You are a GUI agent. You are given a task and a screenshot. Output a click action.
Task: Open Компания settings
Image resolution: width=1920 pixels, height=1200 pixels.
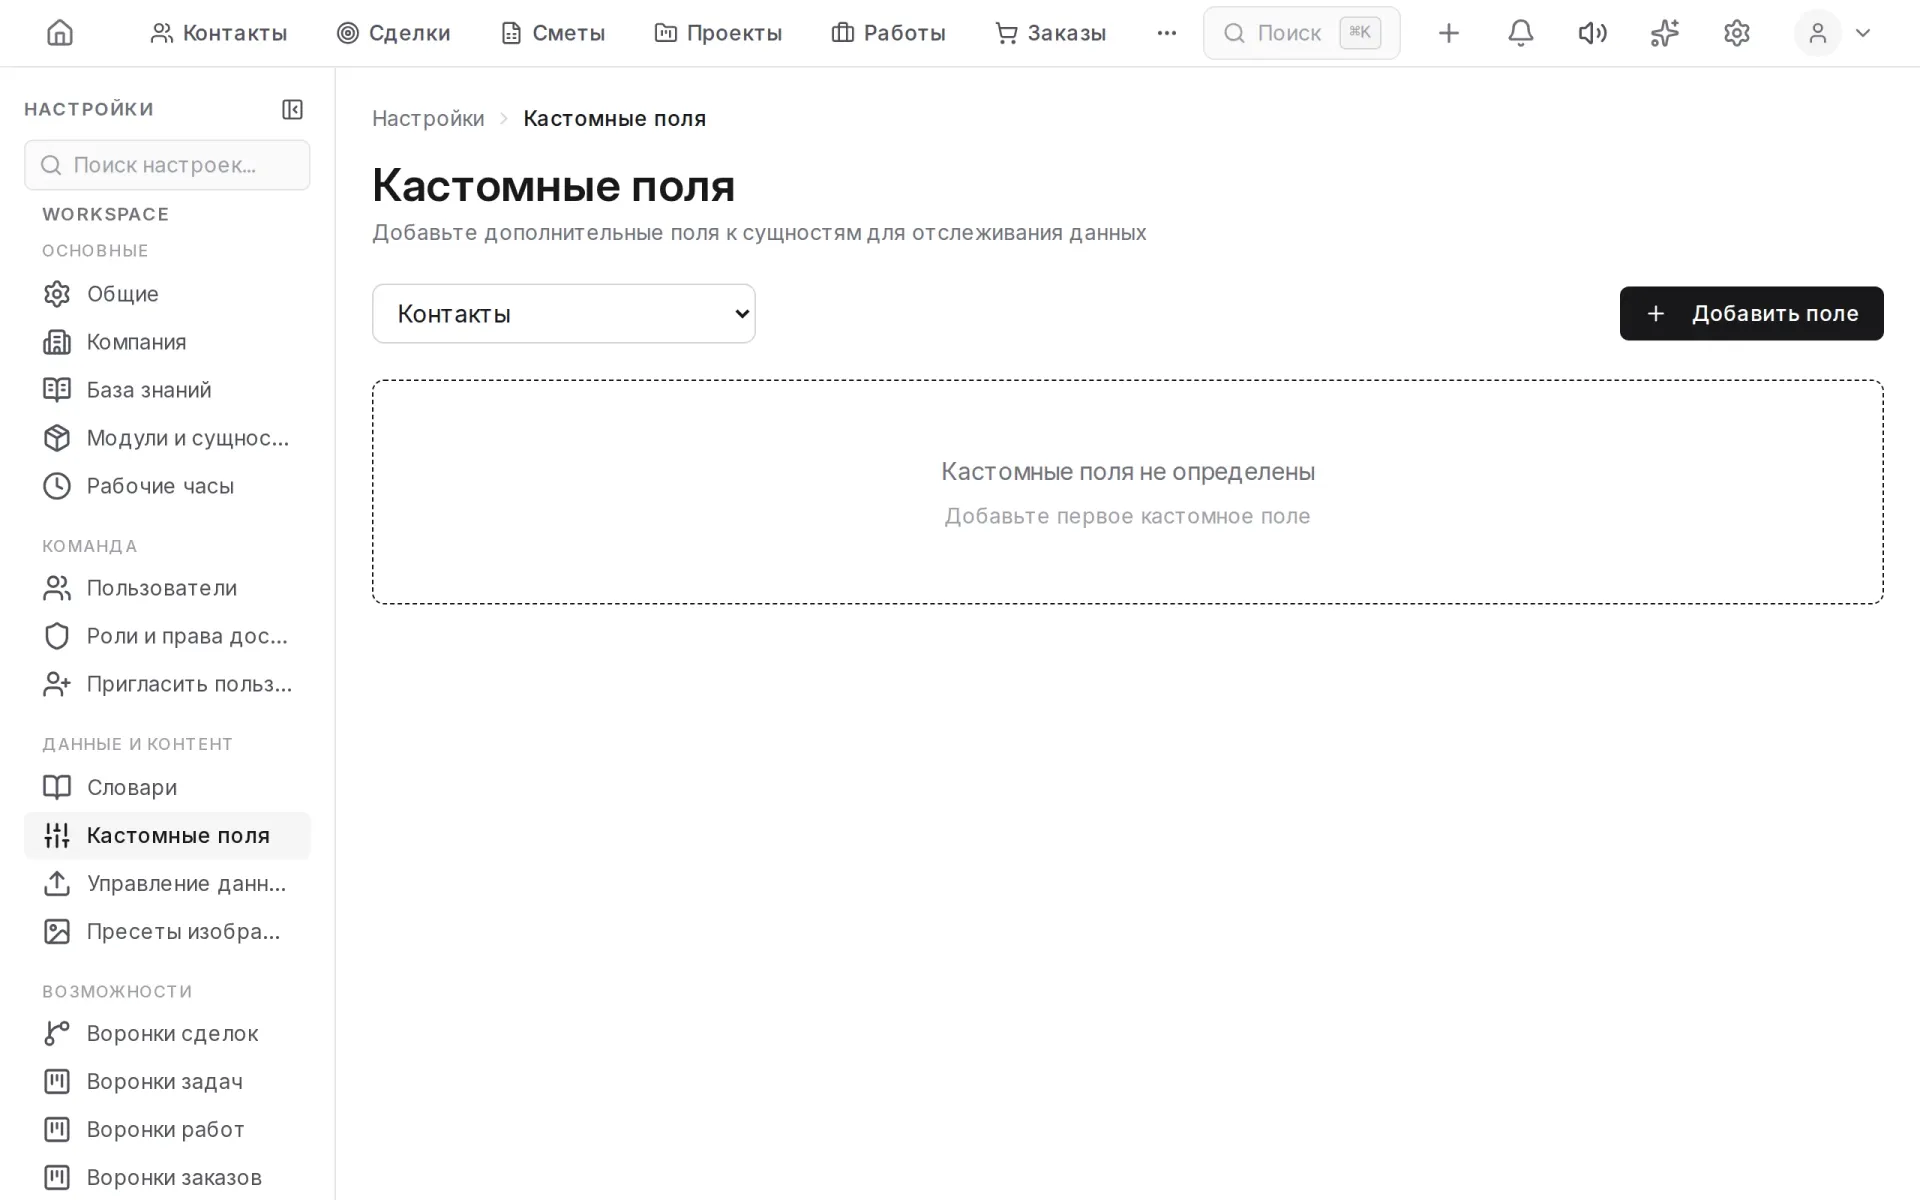(167, 342)
